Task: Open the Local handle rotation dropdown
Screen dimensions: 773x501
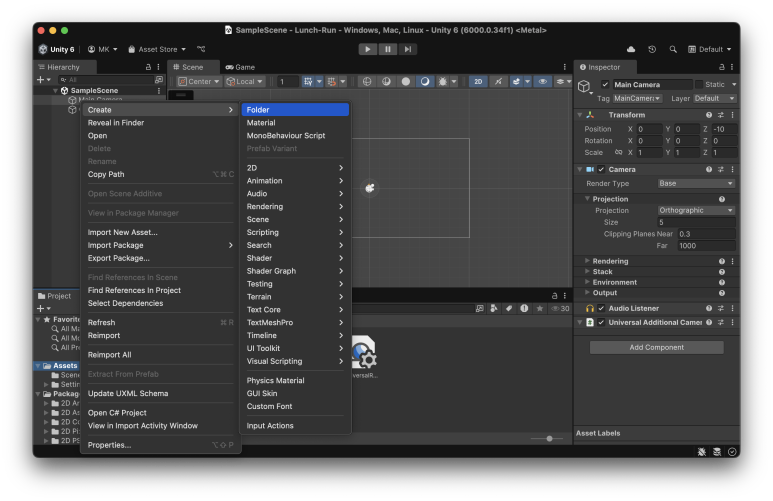Action: [x=244, y=81]
